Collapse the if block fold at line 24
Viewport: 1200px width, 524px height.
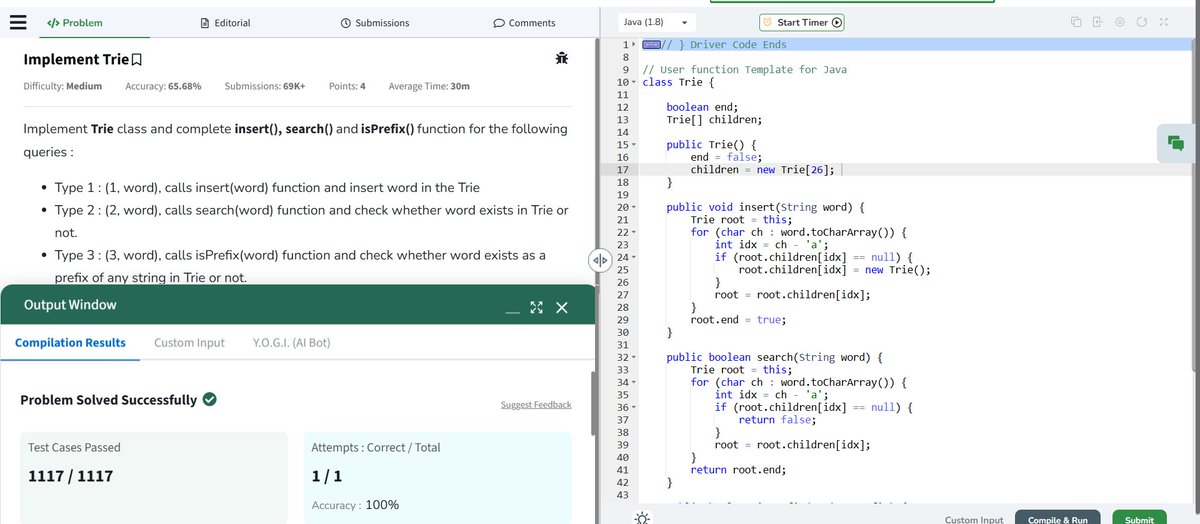point(634,258)
